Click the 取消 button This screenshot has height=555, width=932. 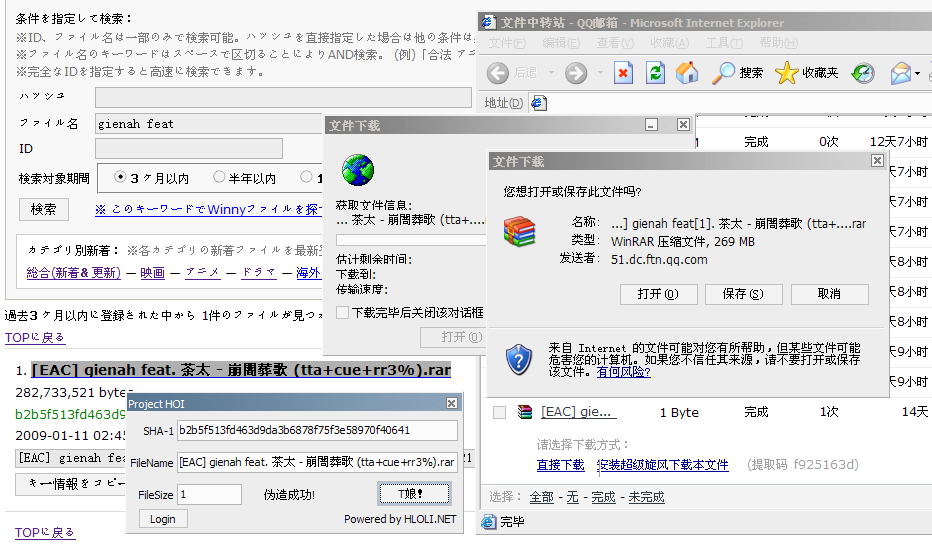[x=829, y=294]
